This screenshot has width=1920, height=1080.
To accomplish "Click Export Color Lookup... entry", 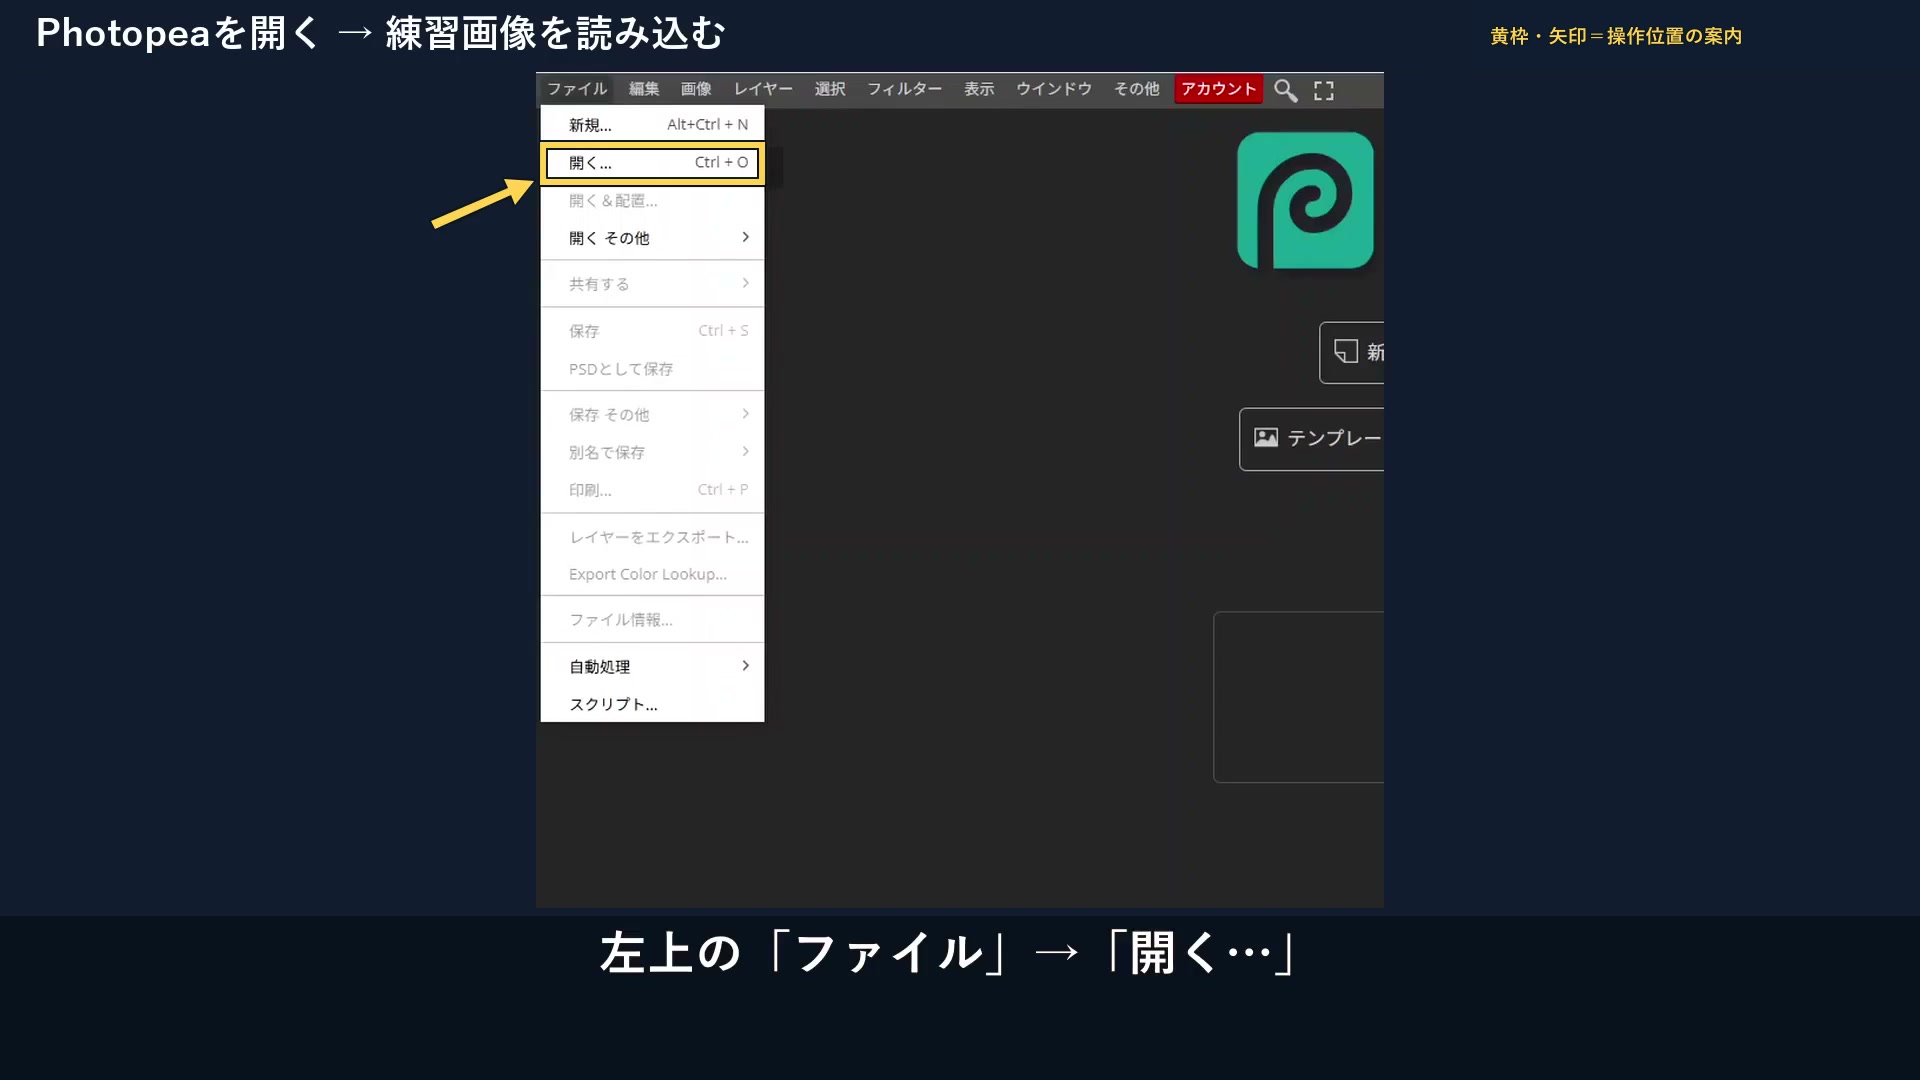I will [x=652, y=574].
